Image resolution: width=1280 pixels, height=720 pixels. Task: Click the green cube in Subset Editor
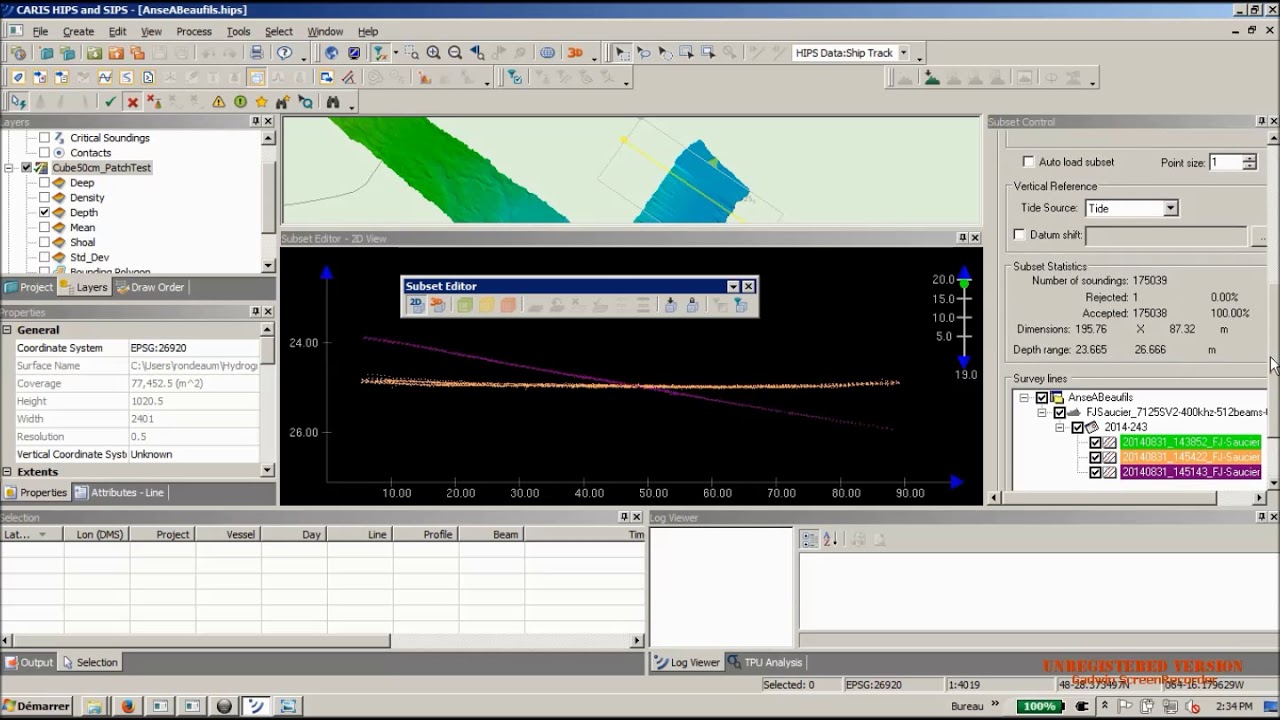click(x=465, y=305)
